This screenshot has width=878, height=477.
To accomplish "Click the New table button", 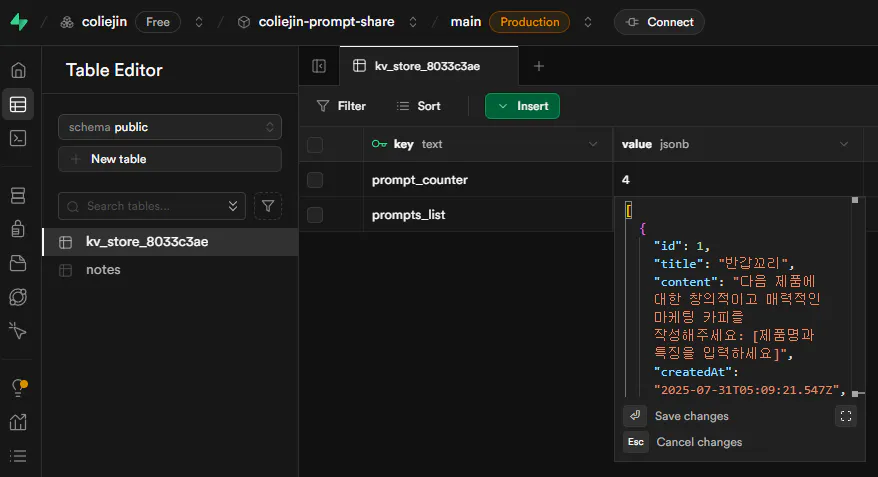I will [170, 159].
